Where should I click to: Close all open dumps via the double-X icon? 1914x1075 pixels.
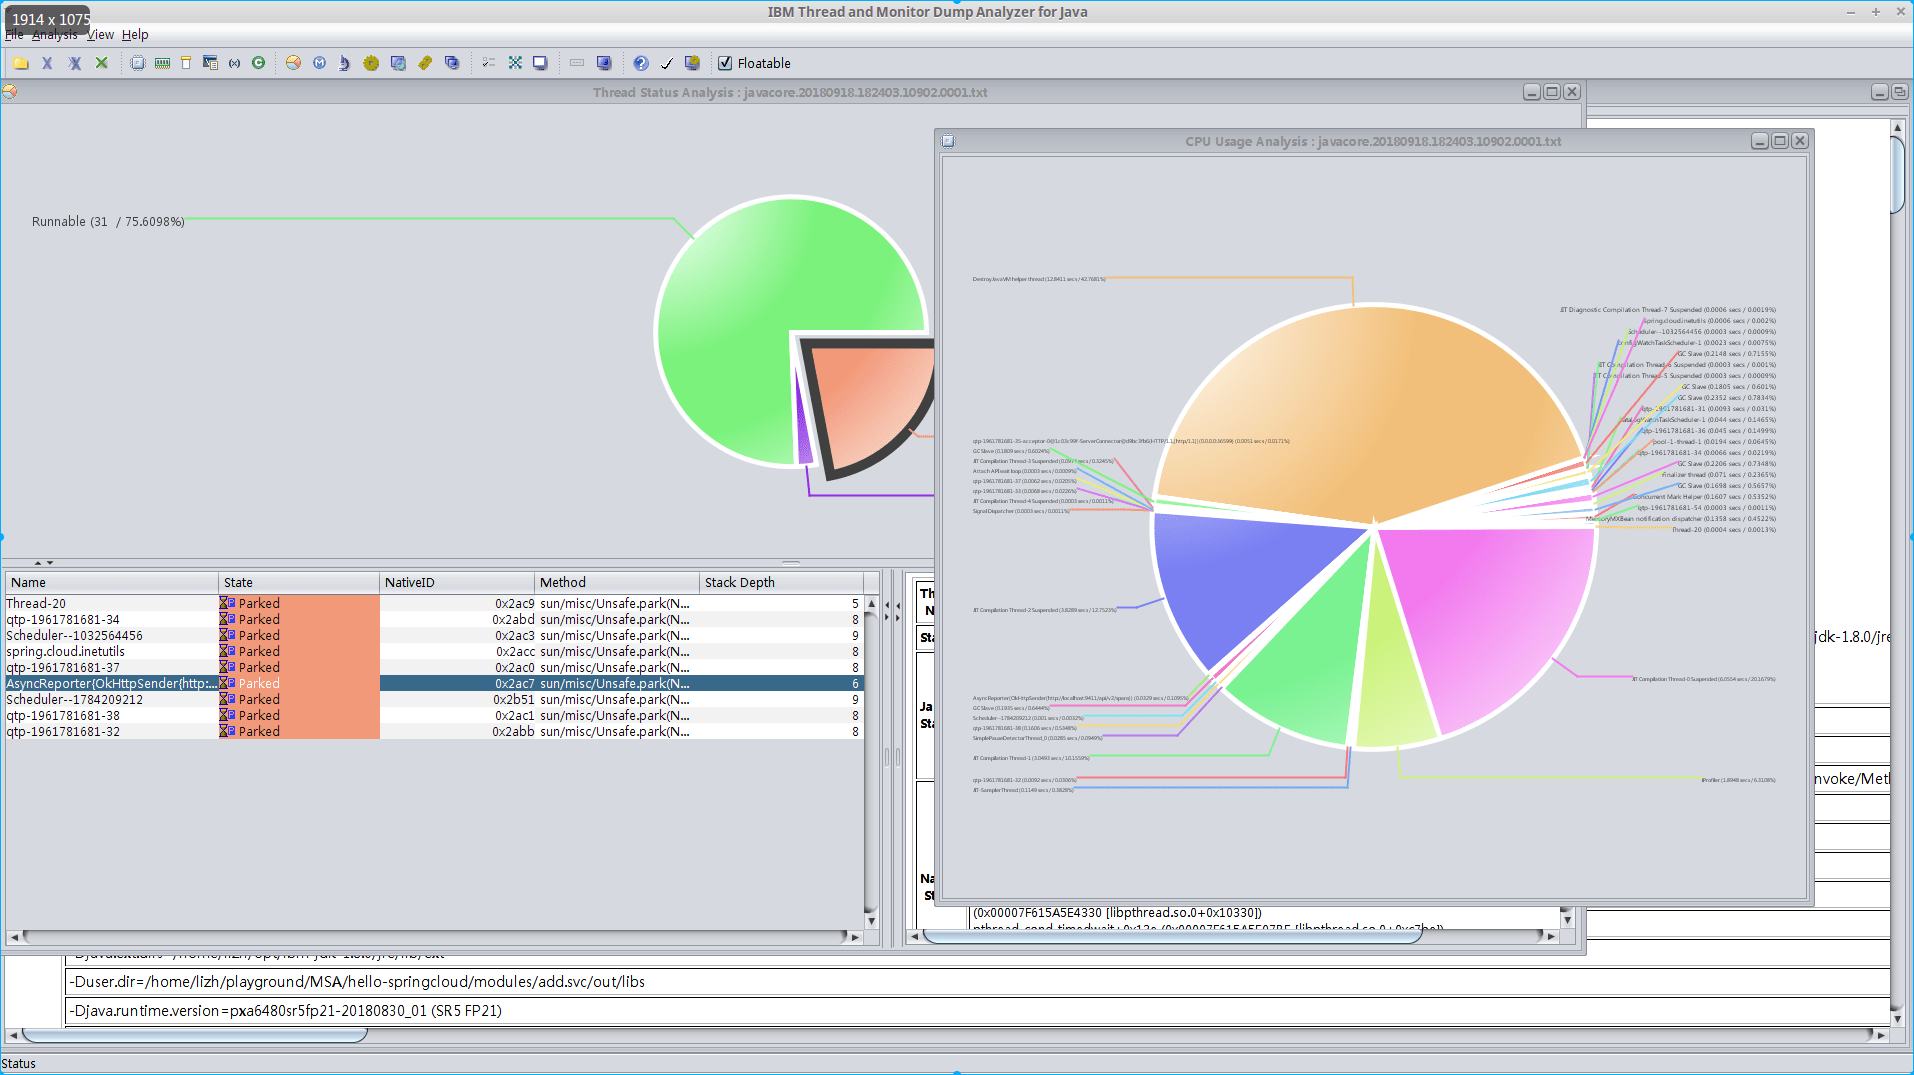[75, 63]
